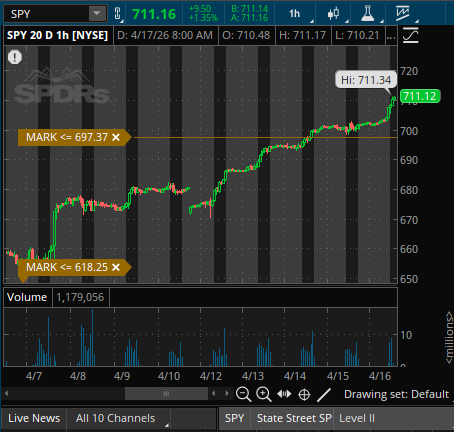Click the 4/12 date axis label
Image resolution: width=454 pixels, height=432 pixels.
(x=211, y=376)
